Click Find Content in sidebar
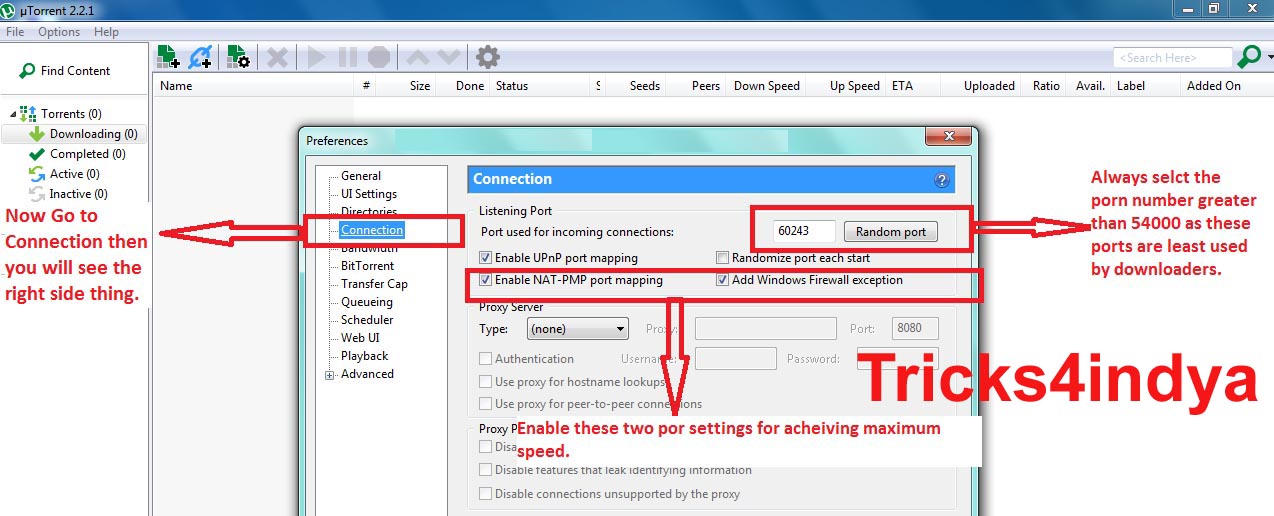 pos(65,71)
